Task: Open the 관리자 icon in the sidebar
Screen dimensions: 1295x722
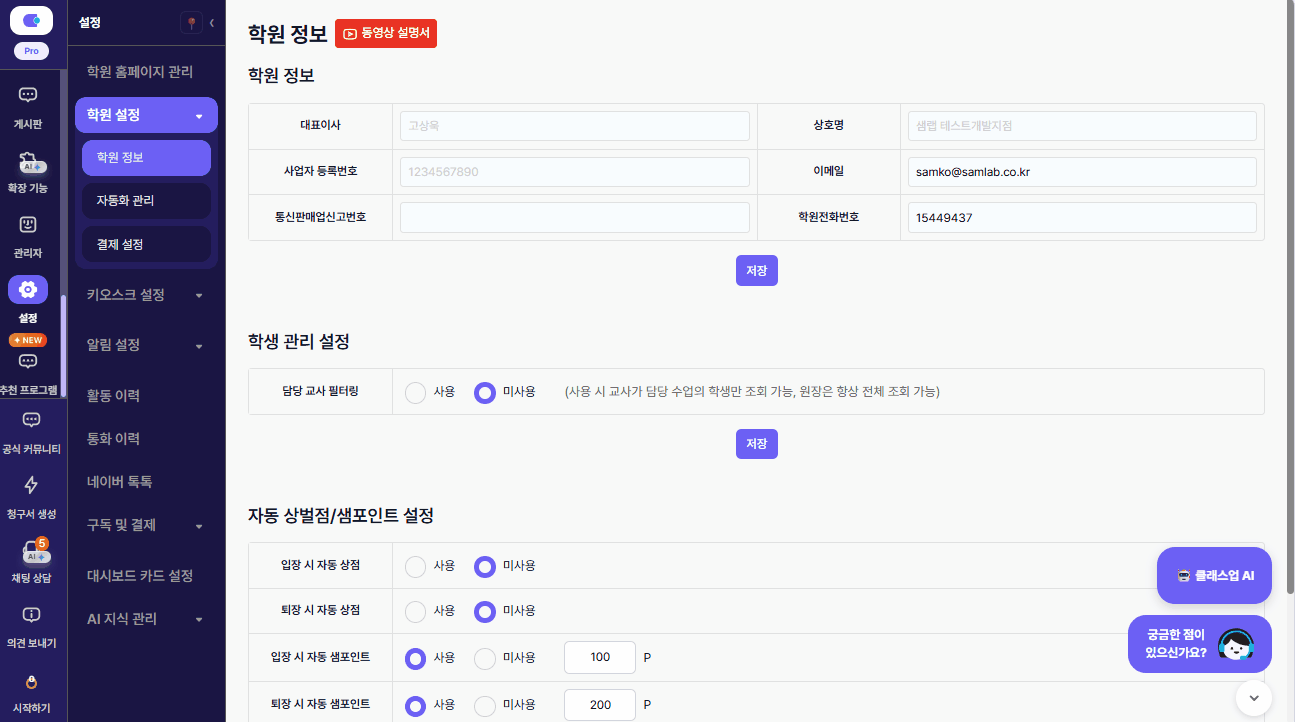Action: (28, 225)
